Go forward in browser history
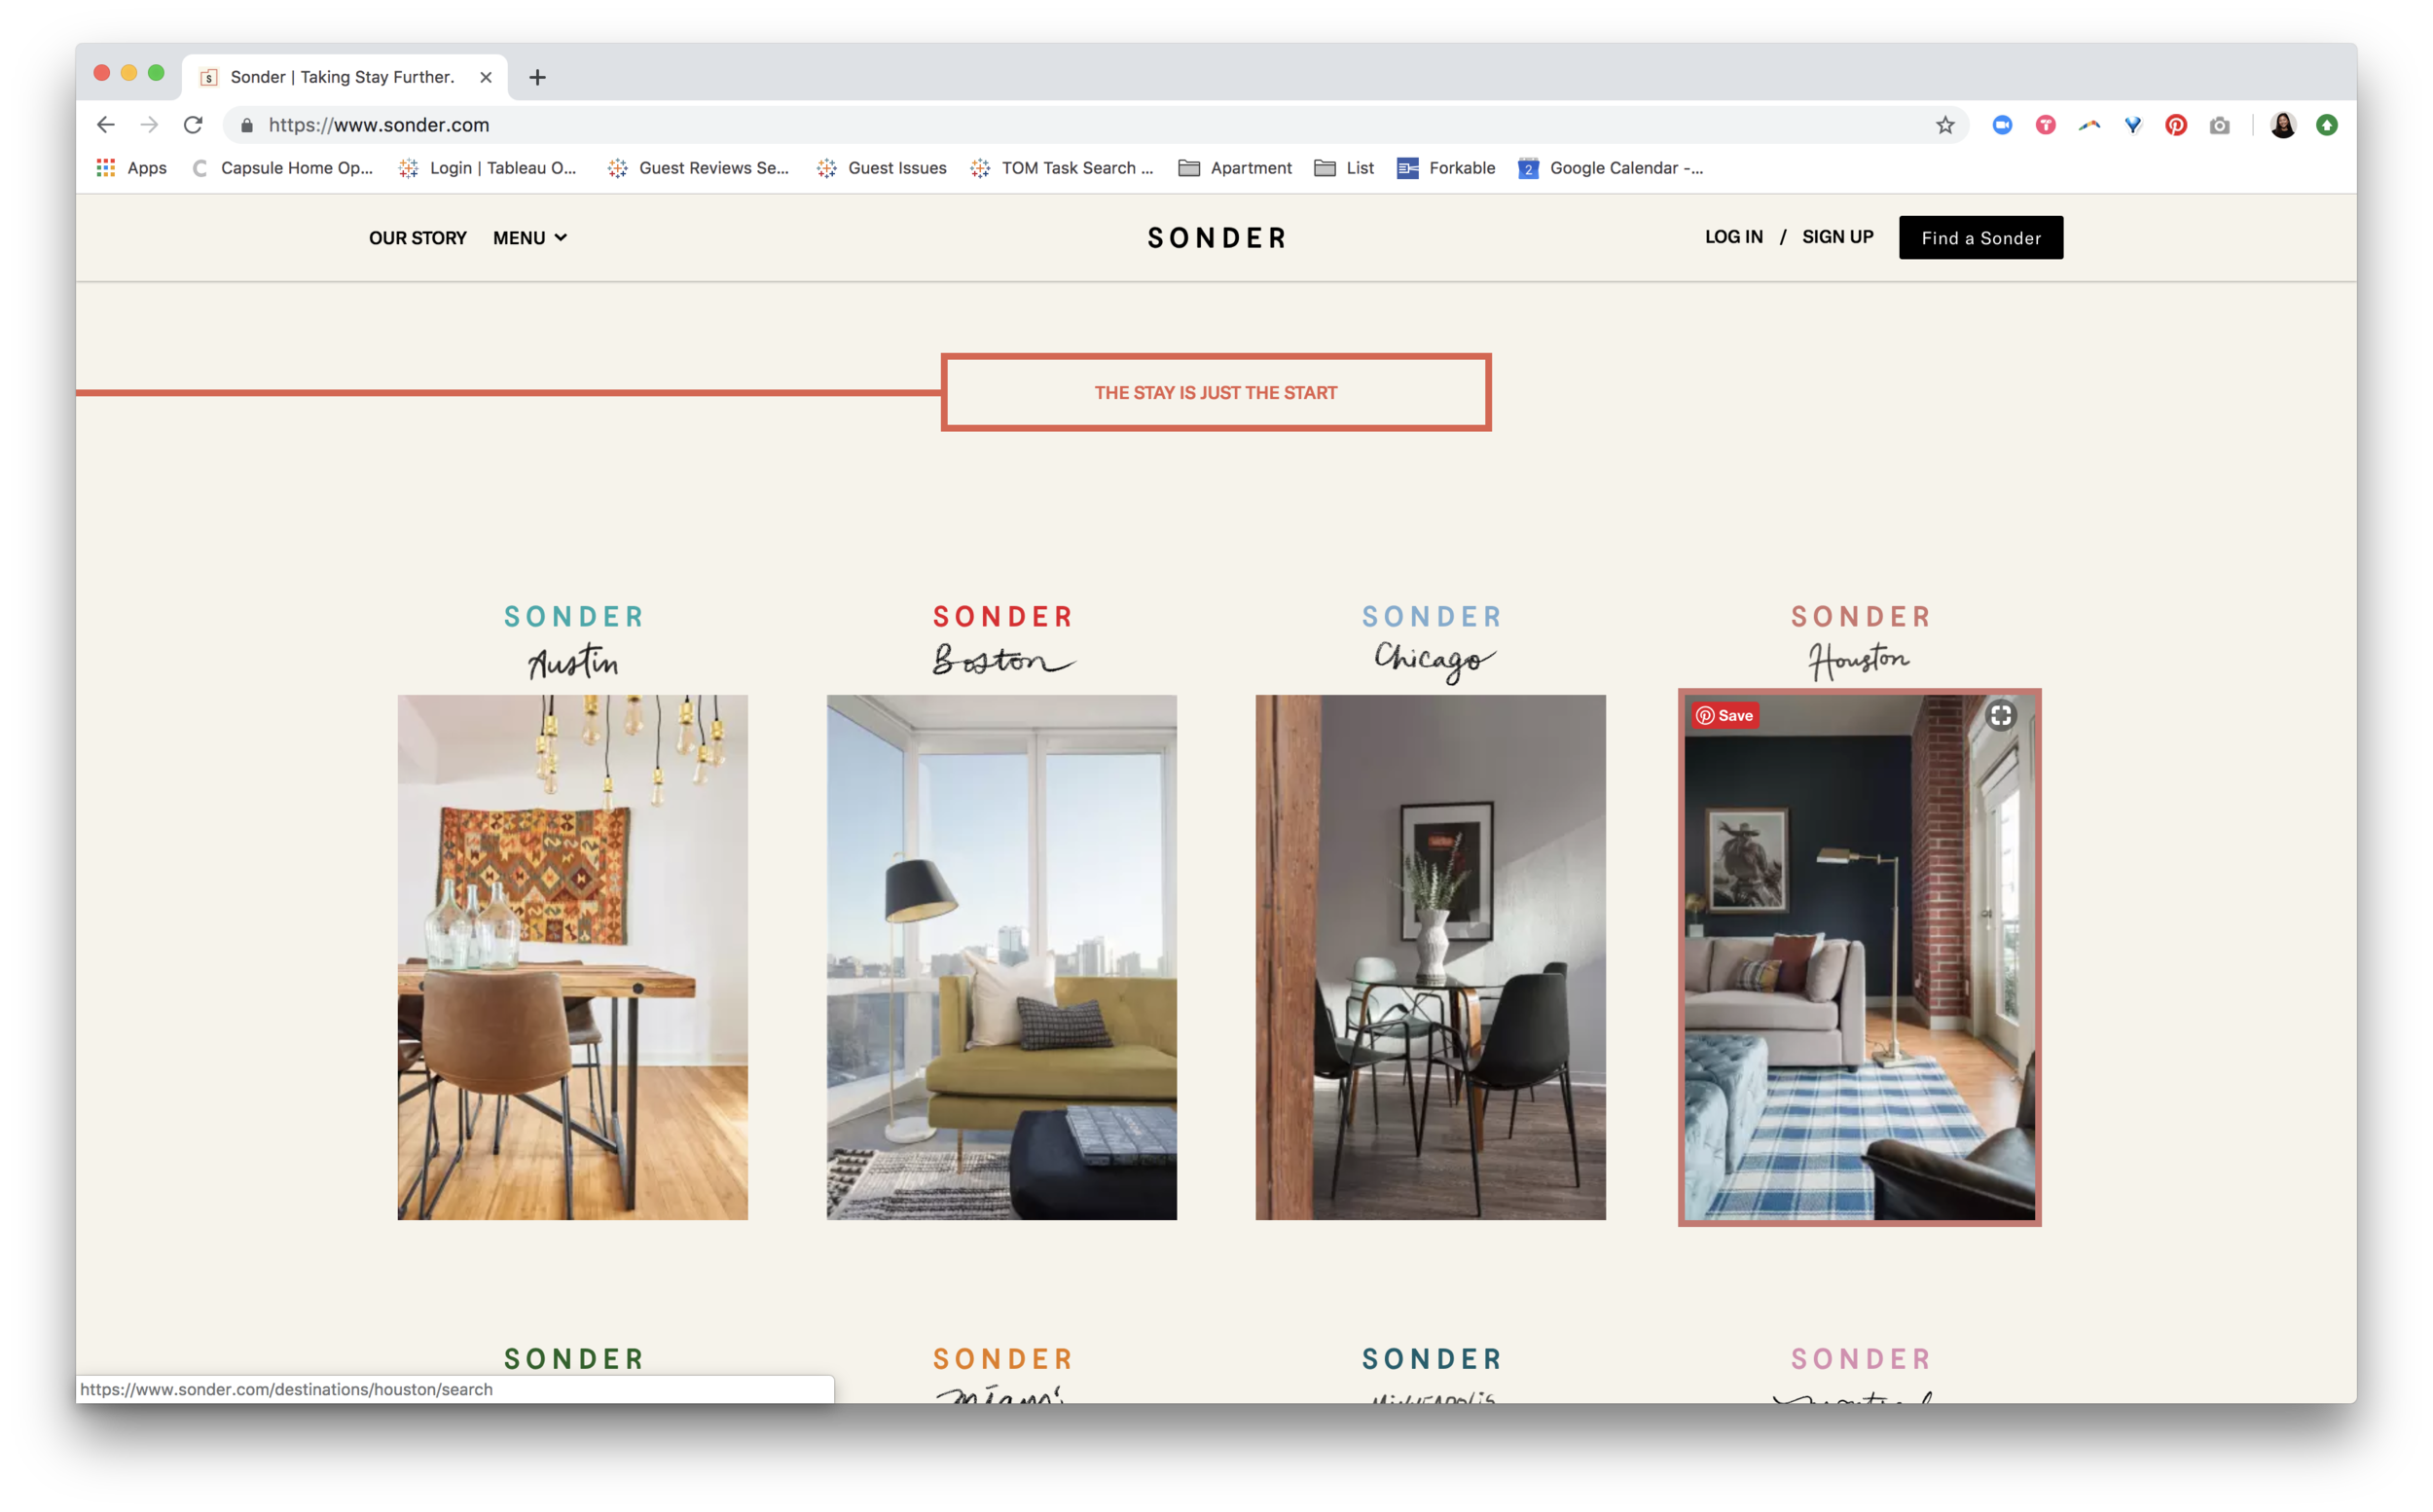This screenshot has height=1512, width=2433. click(x=149, y=125)
